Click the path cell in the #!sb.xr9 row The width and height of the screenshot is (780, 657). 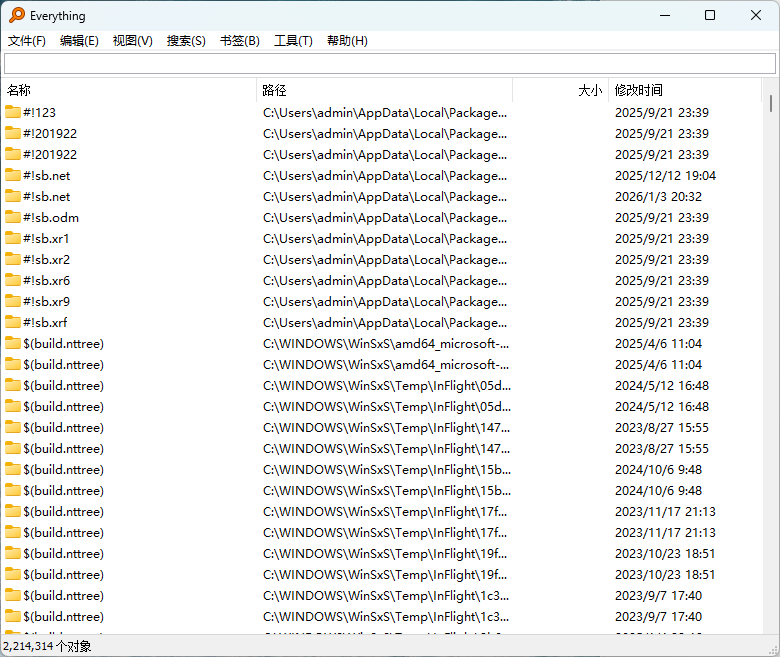(385, 301)
